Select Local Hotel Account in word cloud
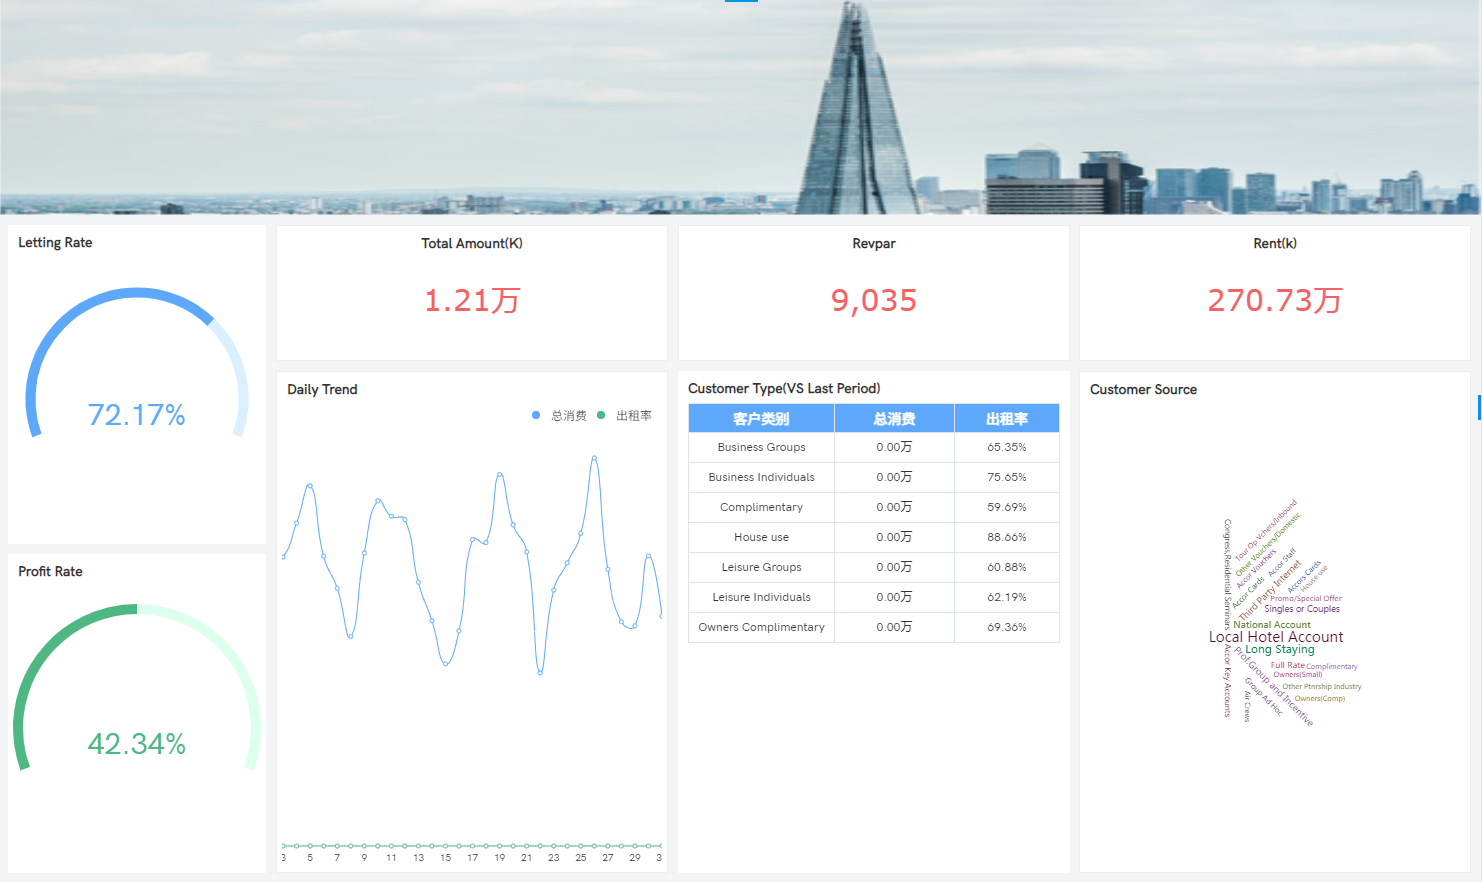The image size is (1482, 882). click(x=1276, y=637)
